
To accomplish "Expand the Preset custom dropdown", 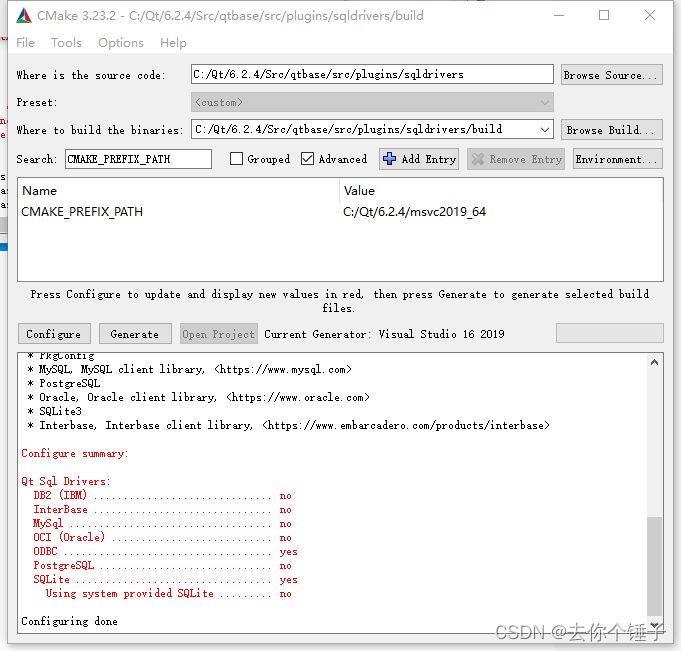I will [372, 102].
